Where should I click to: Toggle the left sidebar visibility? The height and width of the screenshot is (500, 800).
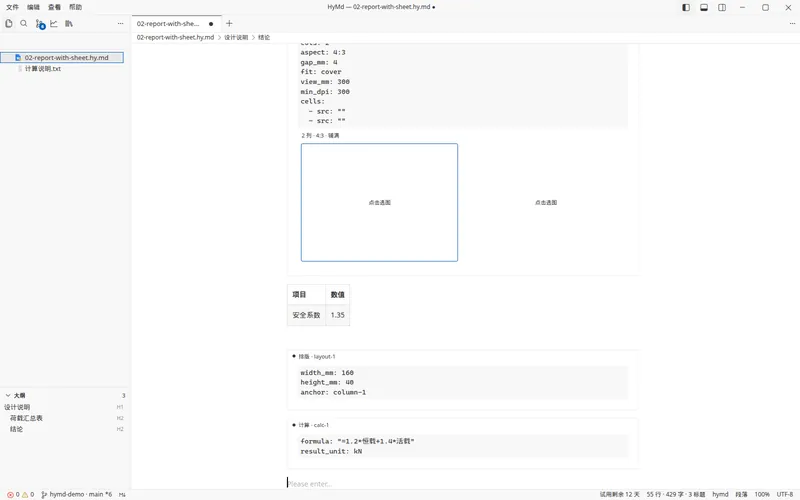coord(686,7)
